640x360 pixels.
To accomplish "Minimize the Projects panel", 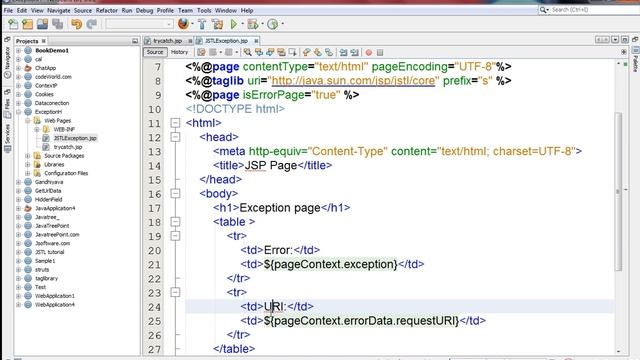I will click(135, 41).
